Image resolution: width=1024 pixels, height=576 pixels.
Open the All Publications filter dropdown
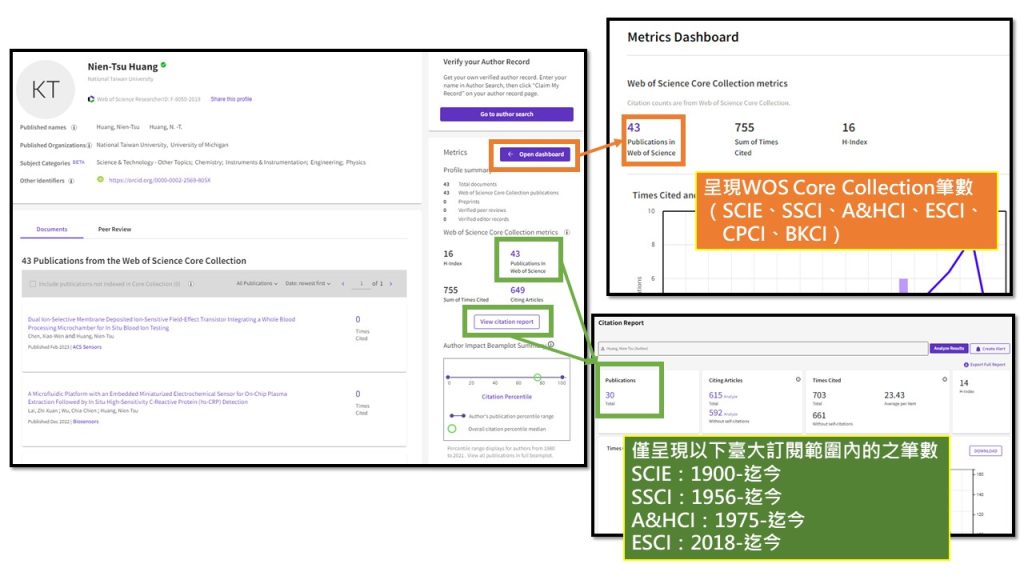(257, 283)
